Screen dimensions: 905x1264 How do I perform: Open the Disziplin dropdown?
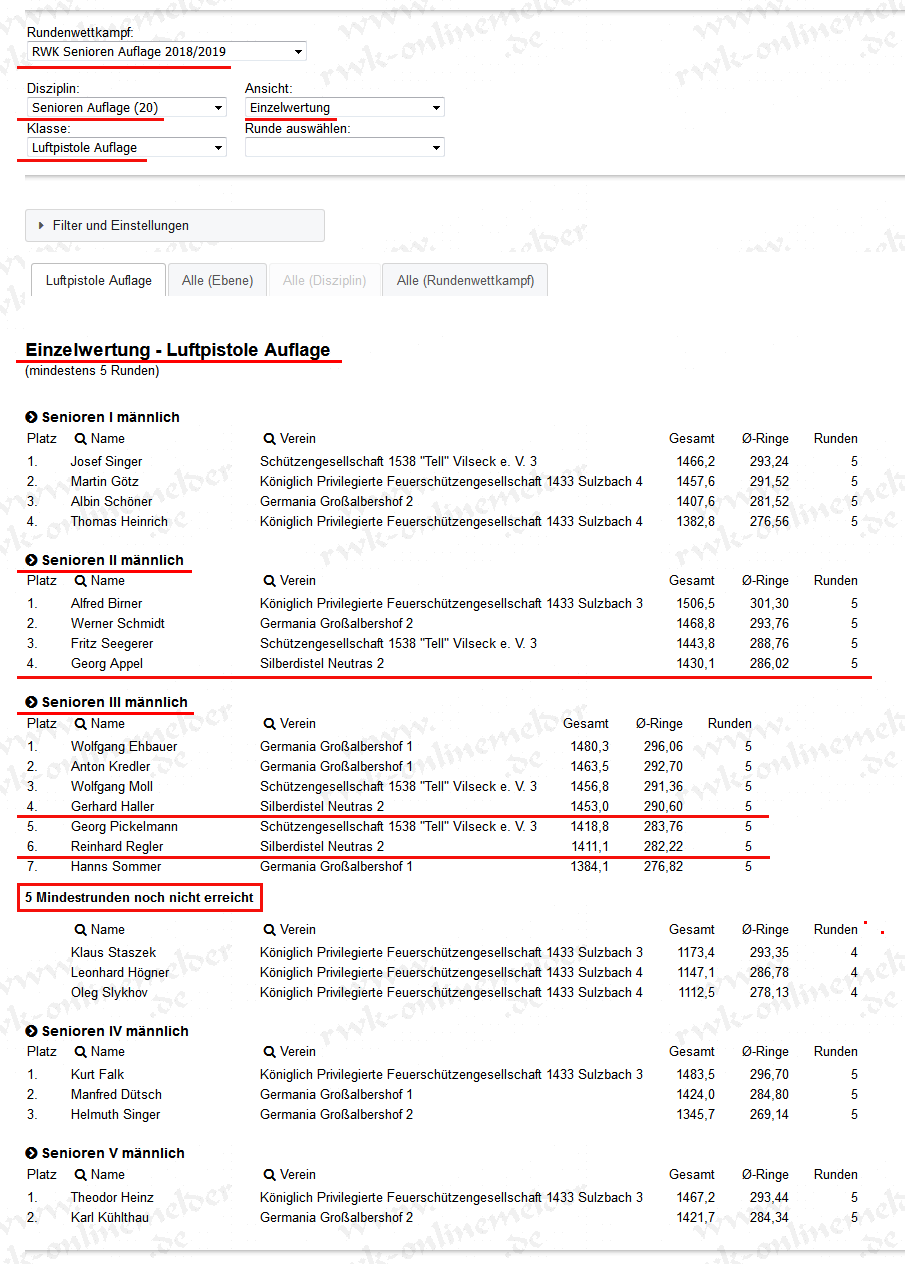point(126,107)
